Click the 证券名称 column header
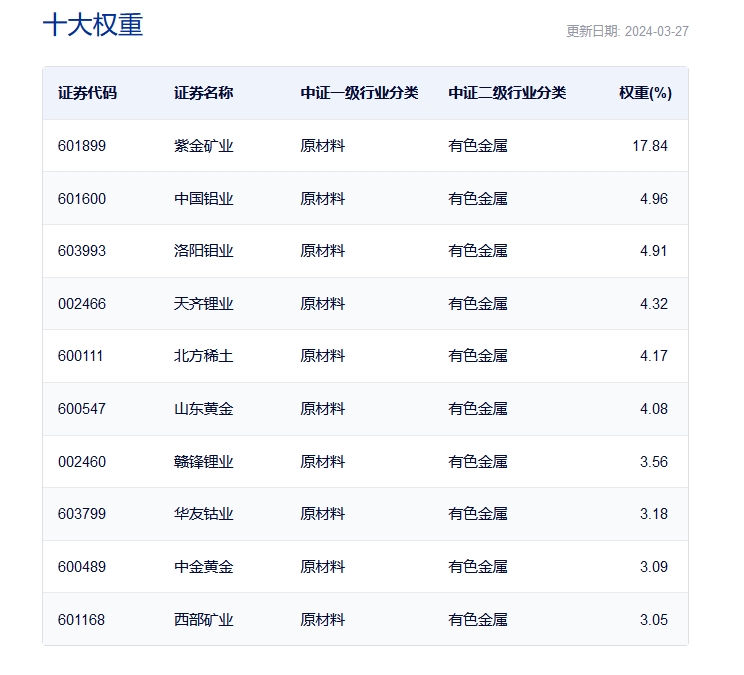Viewport: 744px width, 675px height. [x=204, y=93]
